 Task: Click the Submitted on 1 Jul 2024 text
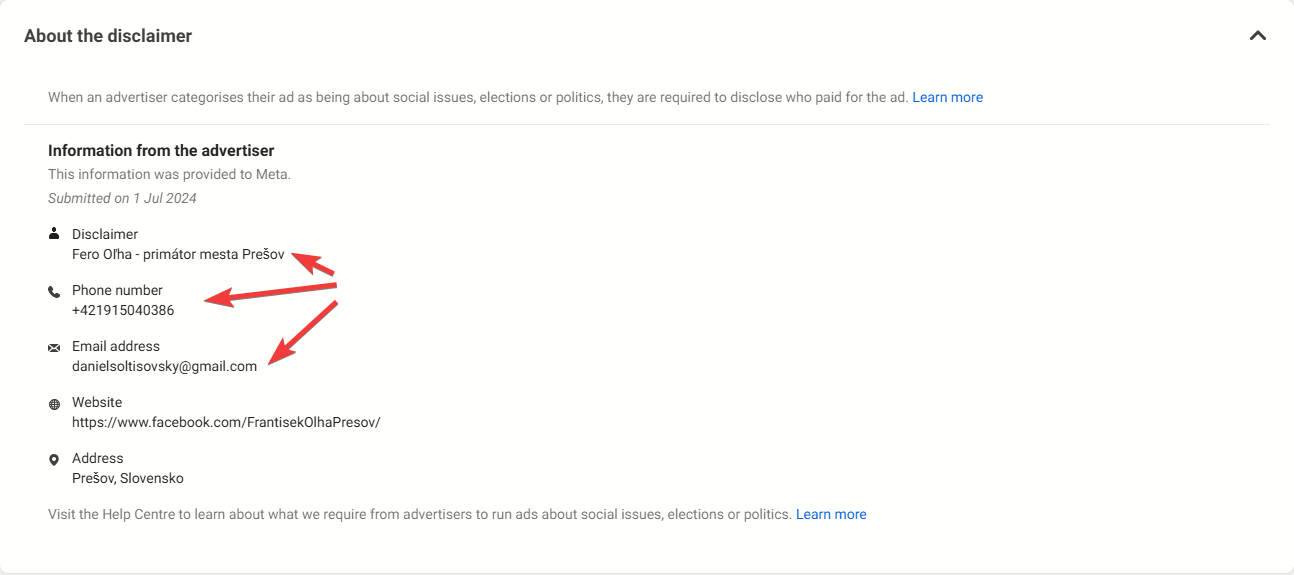[x=122, y=198]
